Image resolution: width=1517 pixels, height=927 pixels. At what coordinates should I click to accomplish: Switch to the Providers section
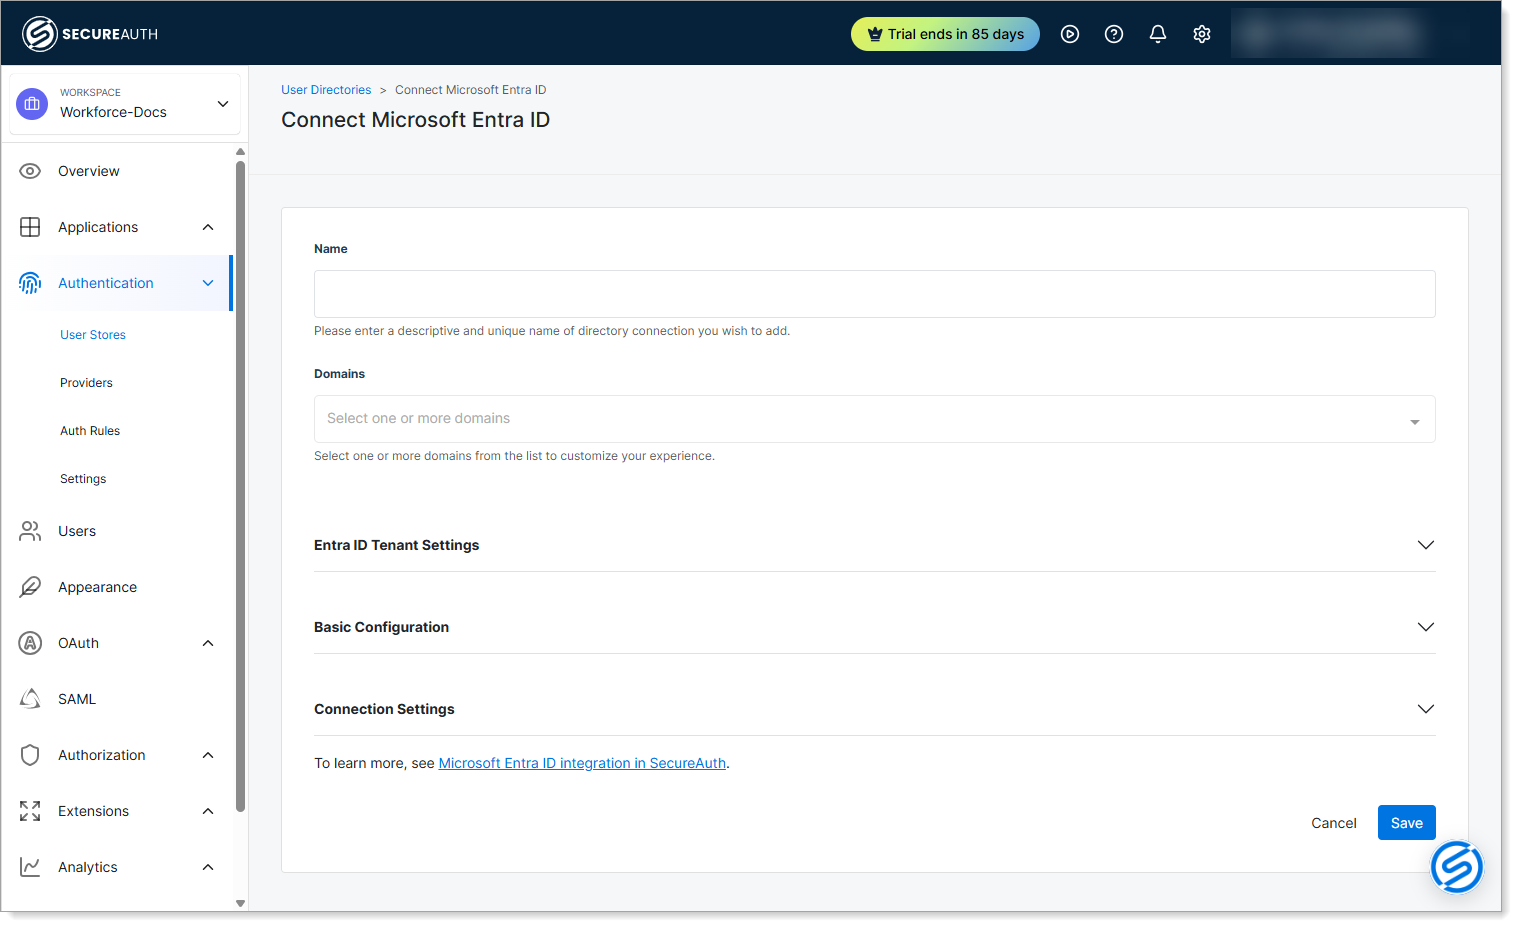[x=86, y=382]
